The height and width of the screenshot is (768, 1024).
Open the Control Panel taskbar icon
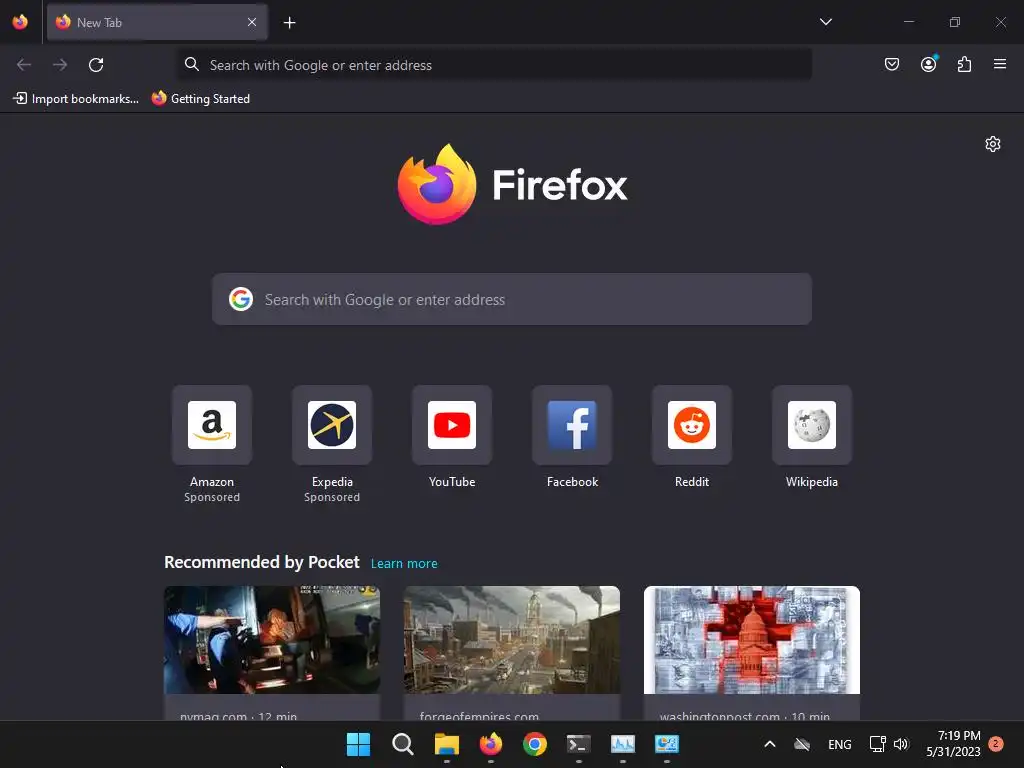coord(667,744)
